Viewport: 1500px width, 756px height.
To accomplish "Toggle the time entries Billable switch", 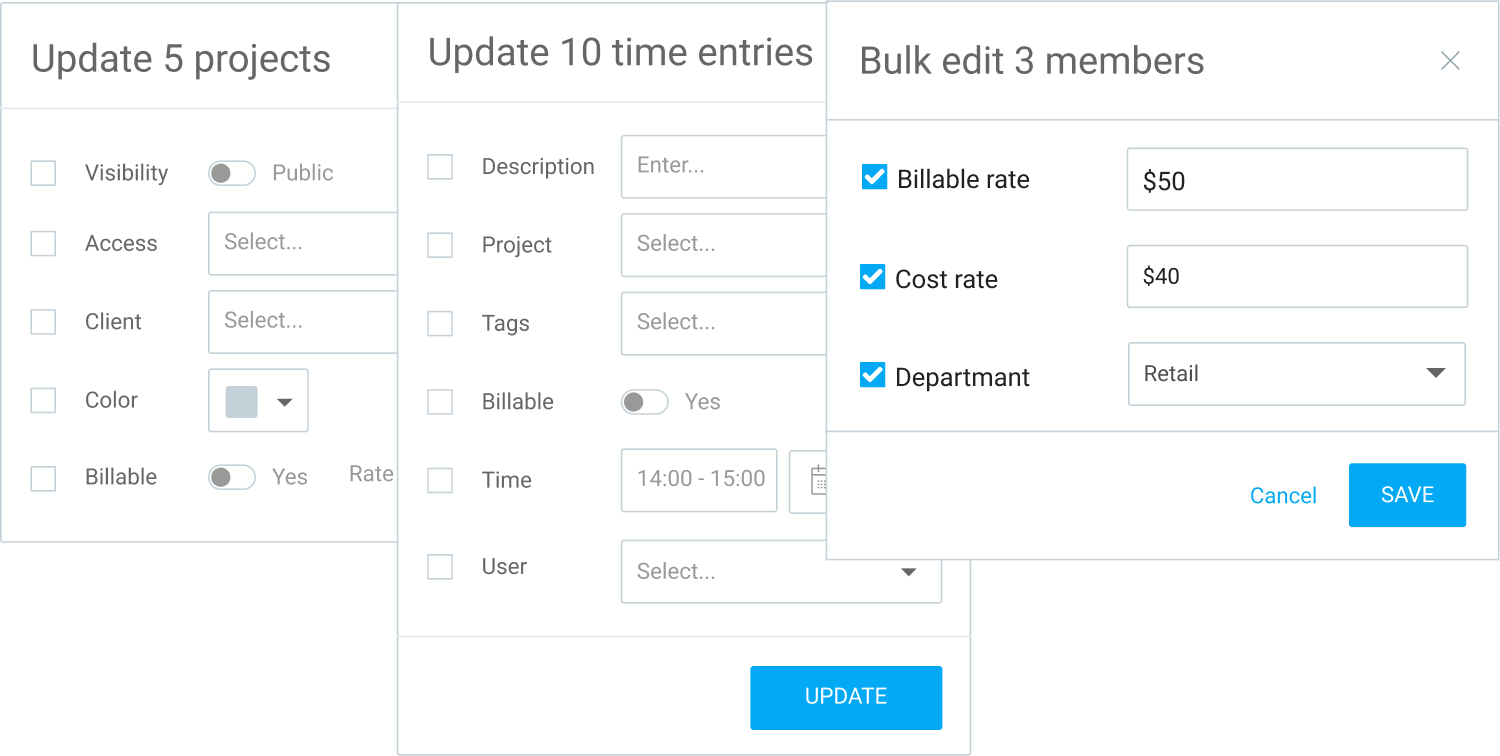I will coord(645,402).
